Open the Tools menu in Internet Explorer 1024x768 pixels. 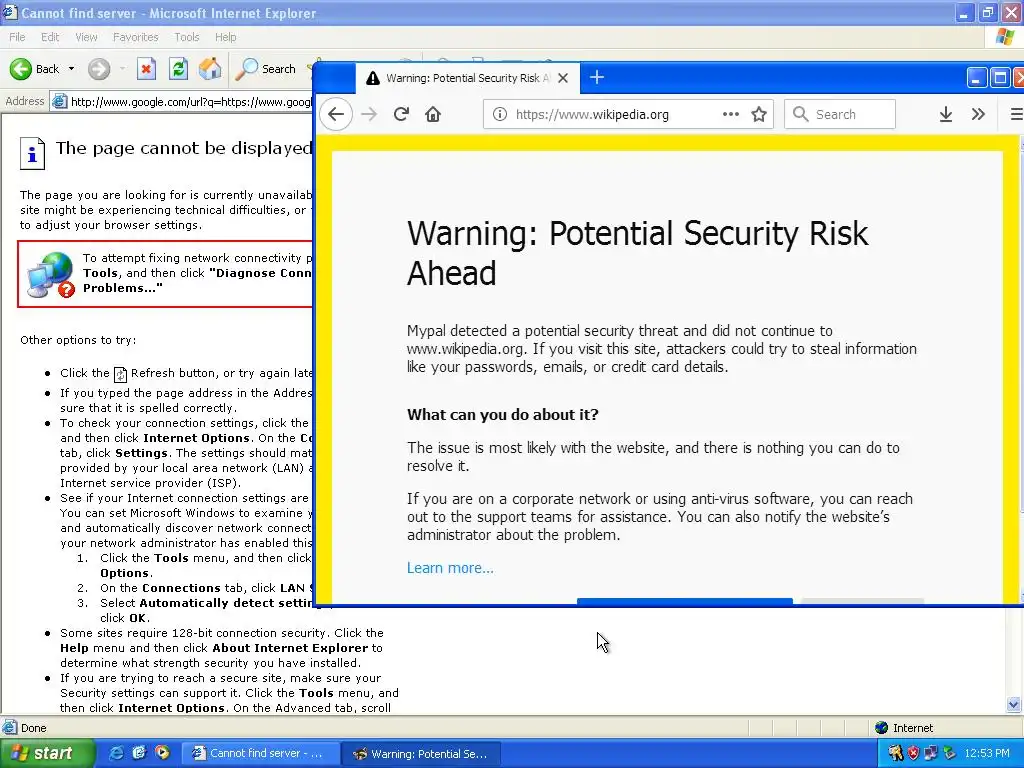point(186,37)
